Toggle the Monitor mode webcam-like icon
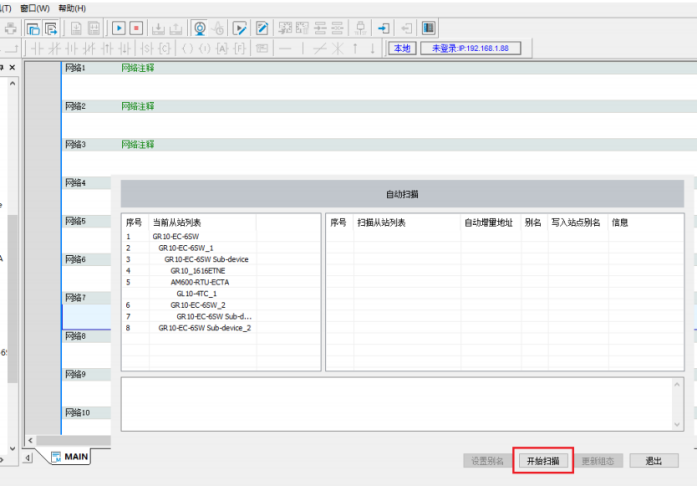Screen dimensions: 698x486 click(x=200, y=28)
